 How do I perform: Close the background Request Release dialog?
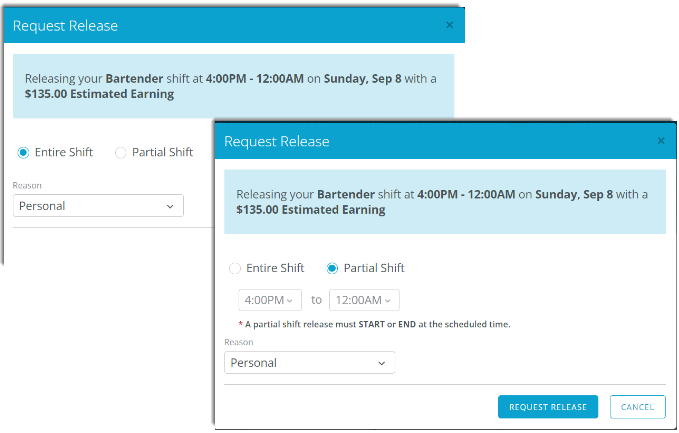click(449, 25)
